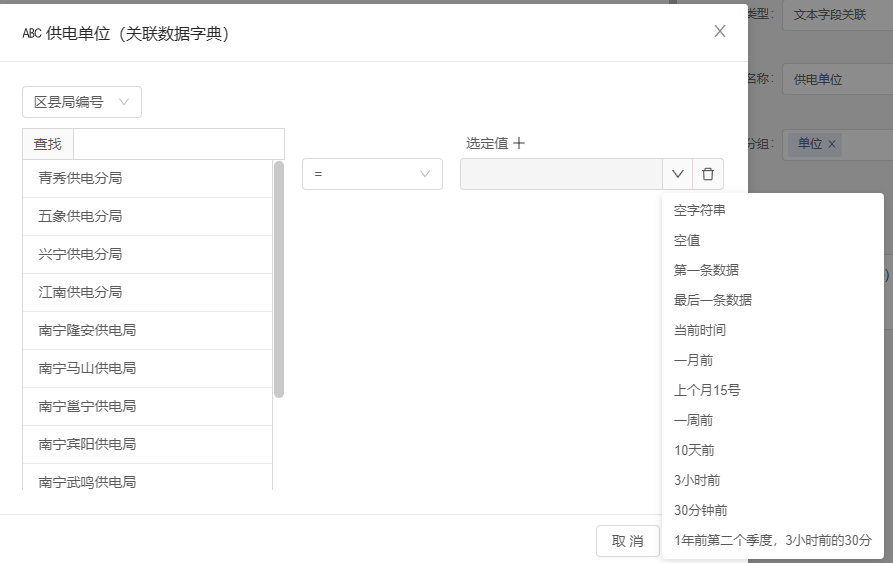Collapse the value dropdown arrow
The height and width of the screenshot is (563, 893).
pos(677,174)
